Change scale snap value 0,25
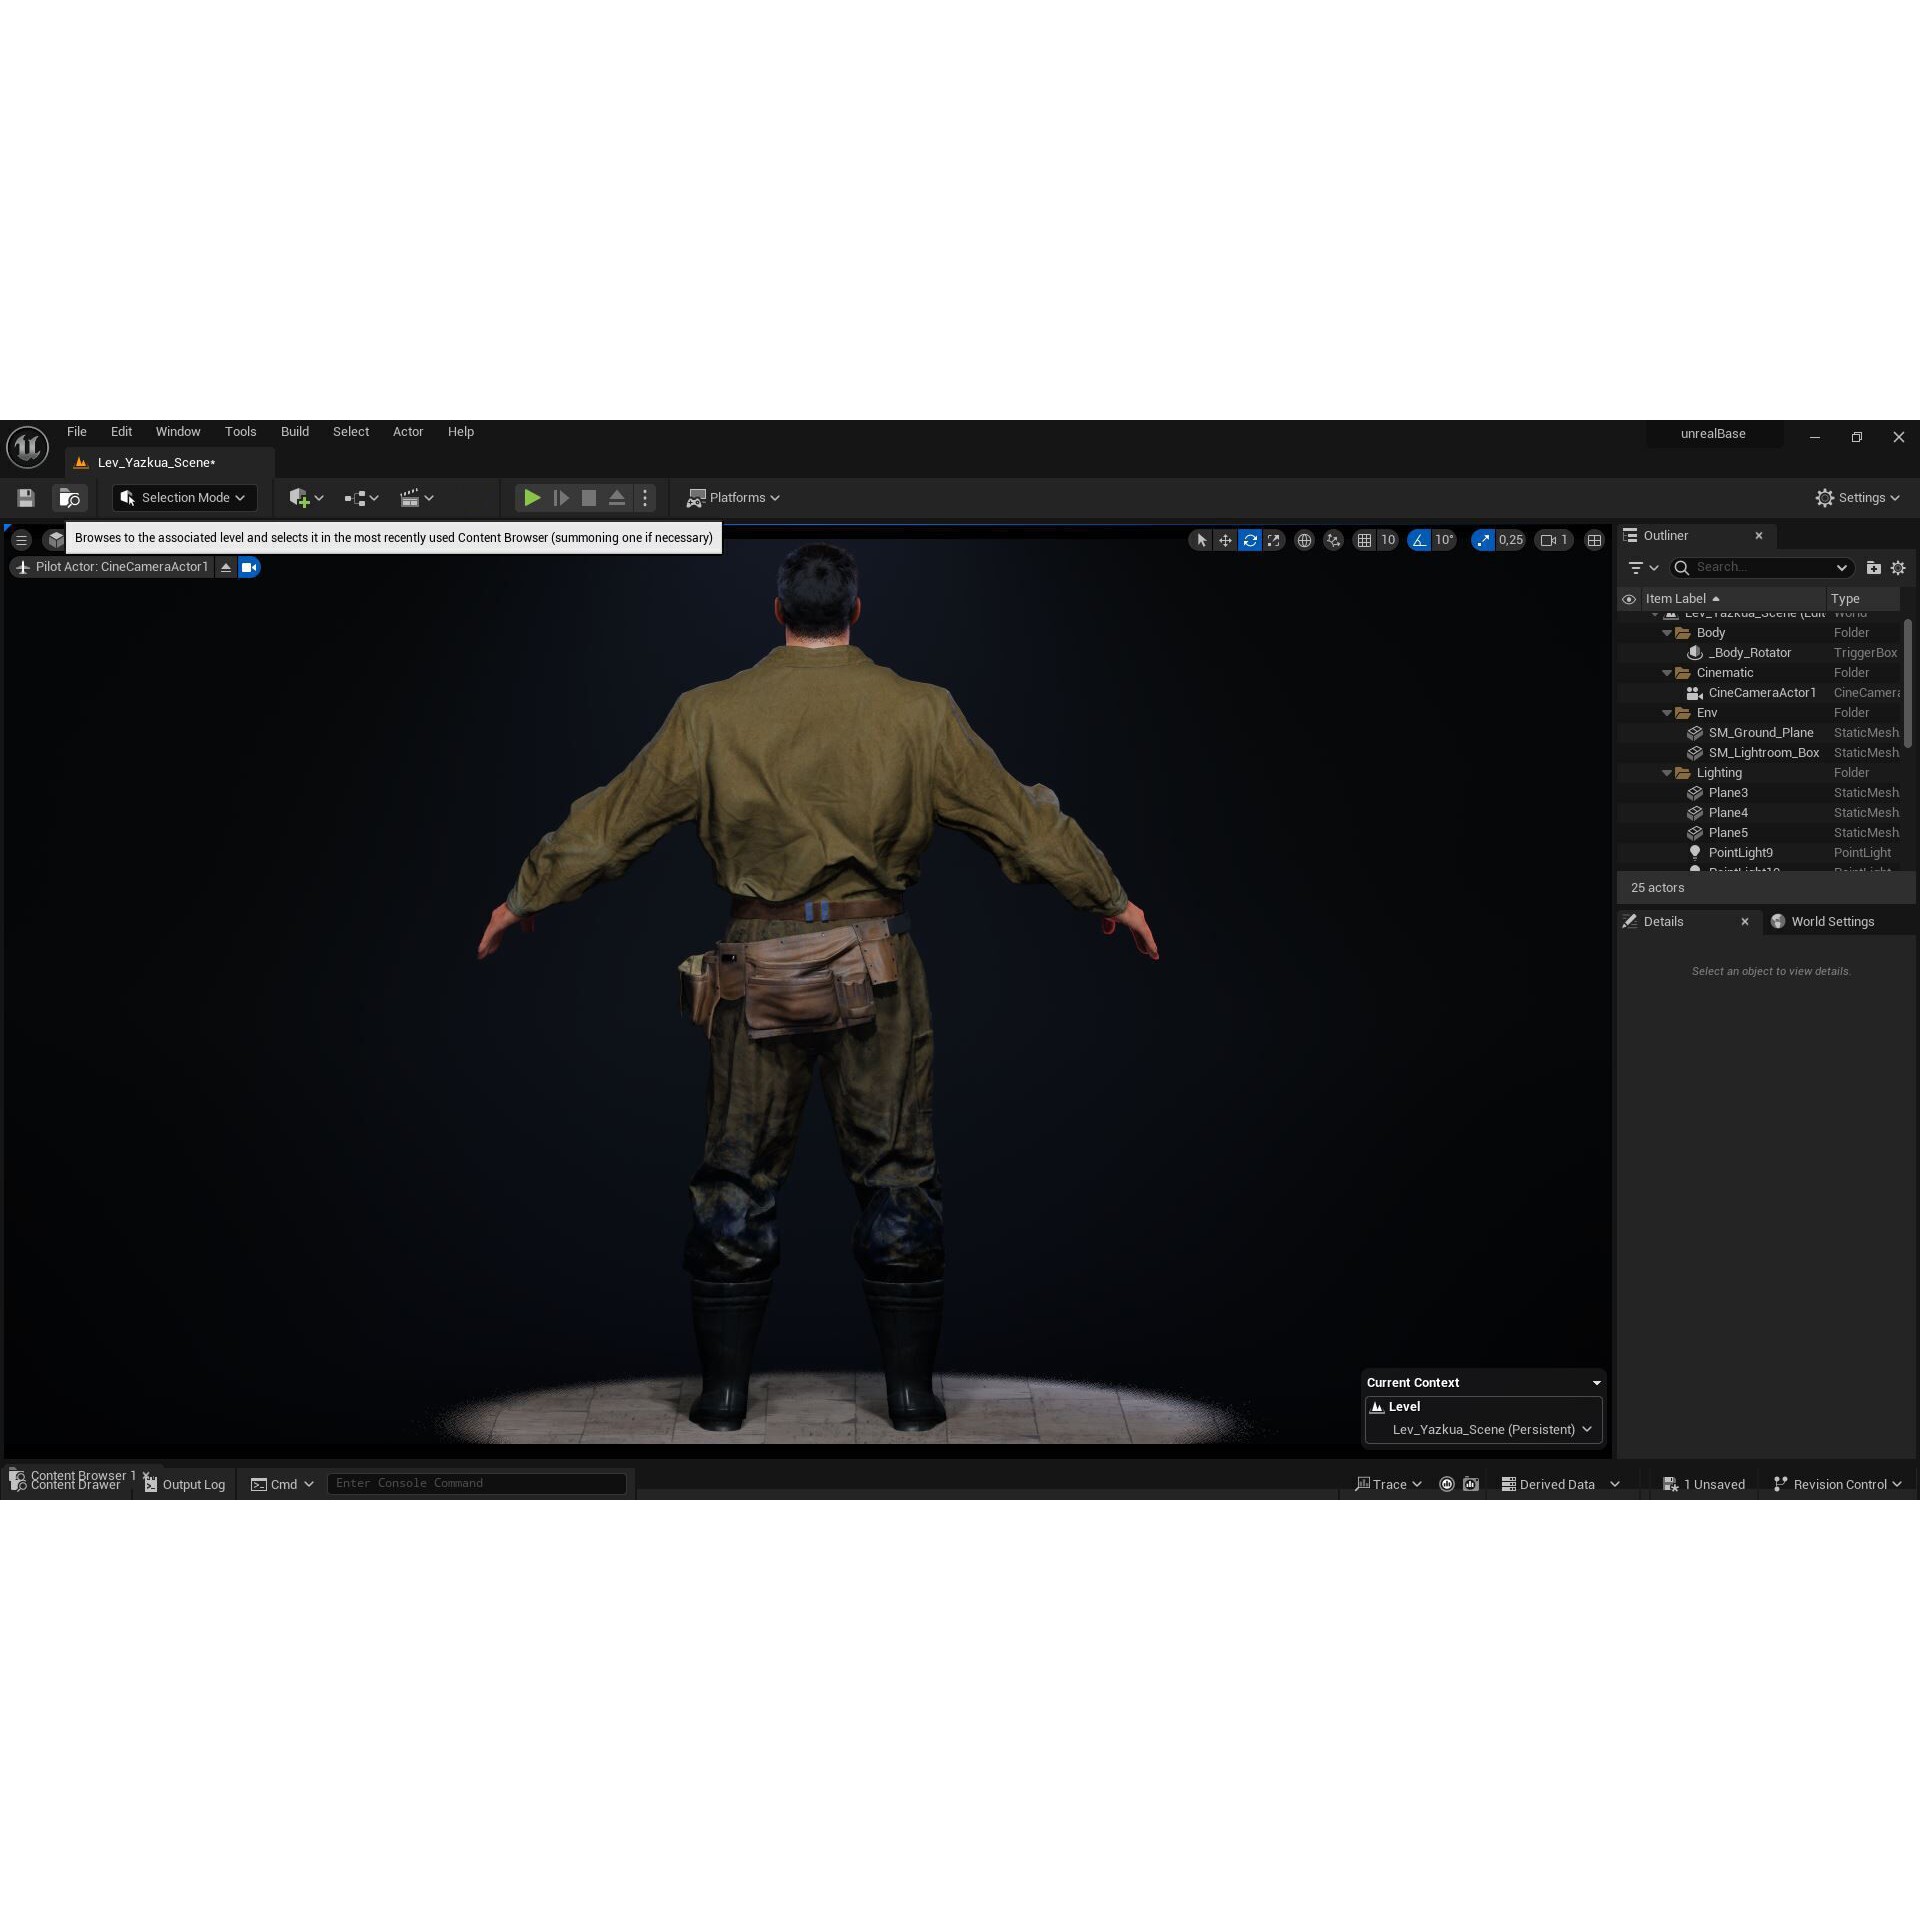Screen dimensions: 1920x1920 pos(1511,540)
